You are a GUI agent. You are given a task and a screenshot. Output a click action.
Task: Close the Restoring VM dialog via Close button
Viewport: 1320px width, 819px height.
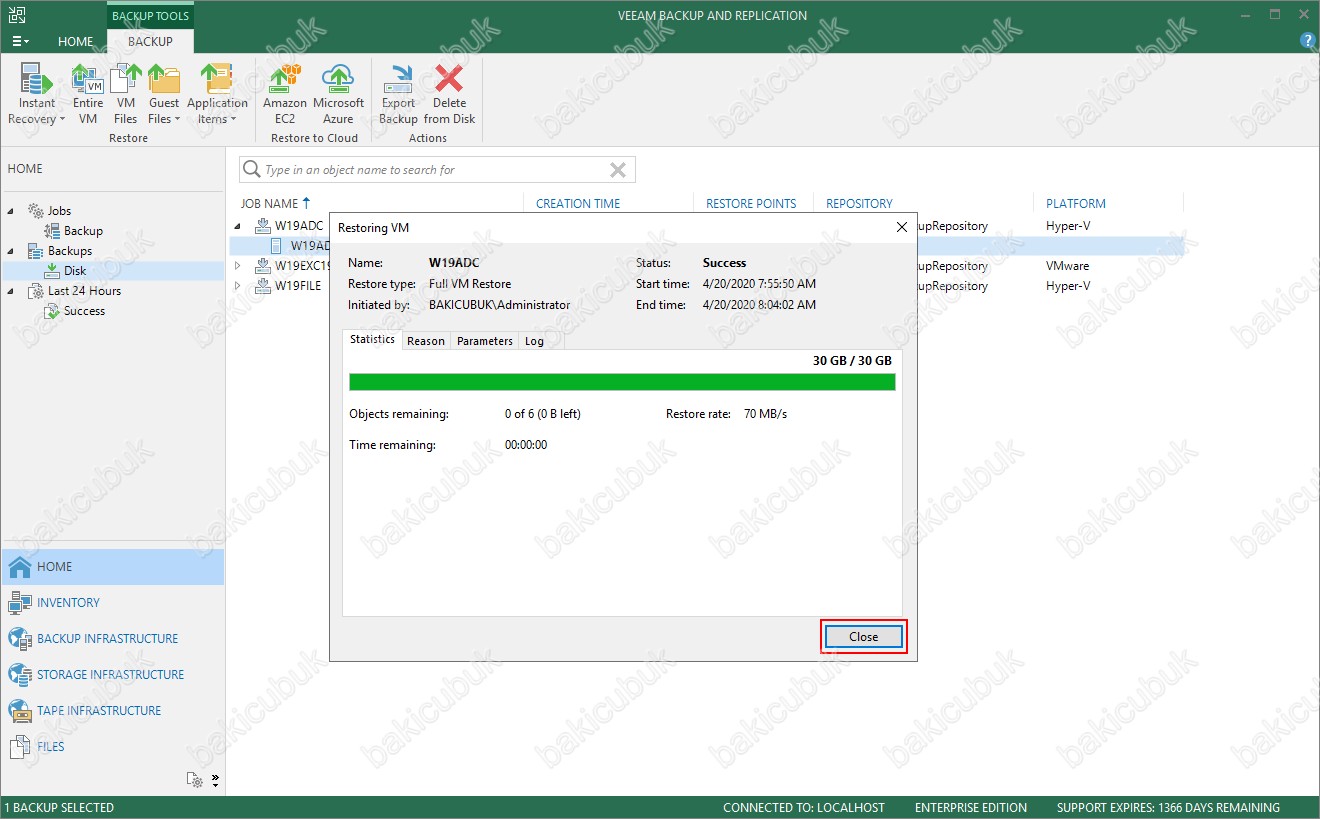coord(864,637)
